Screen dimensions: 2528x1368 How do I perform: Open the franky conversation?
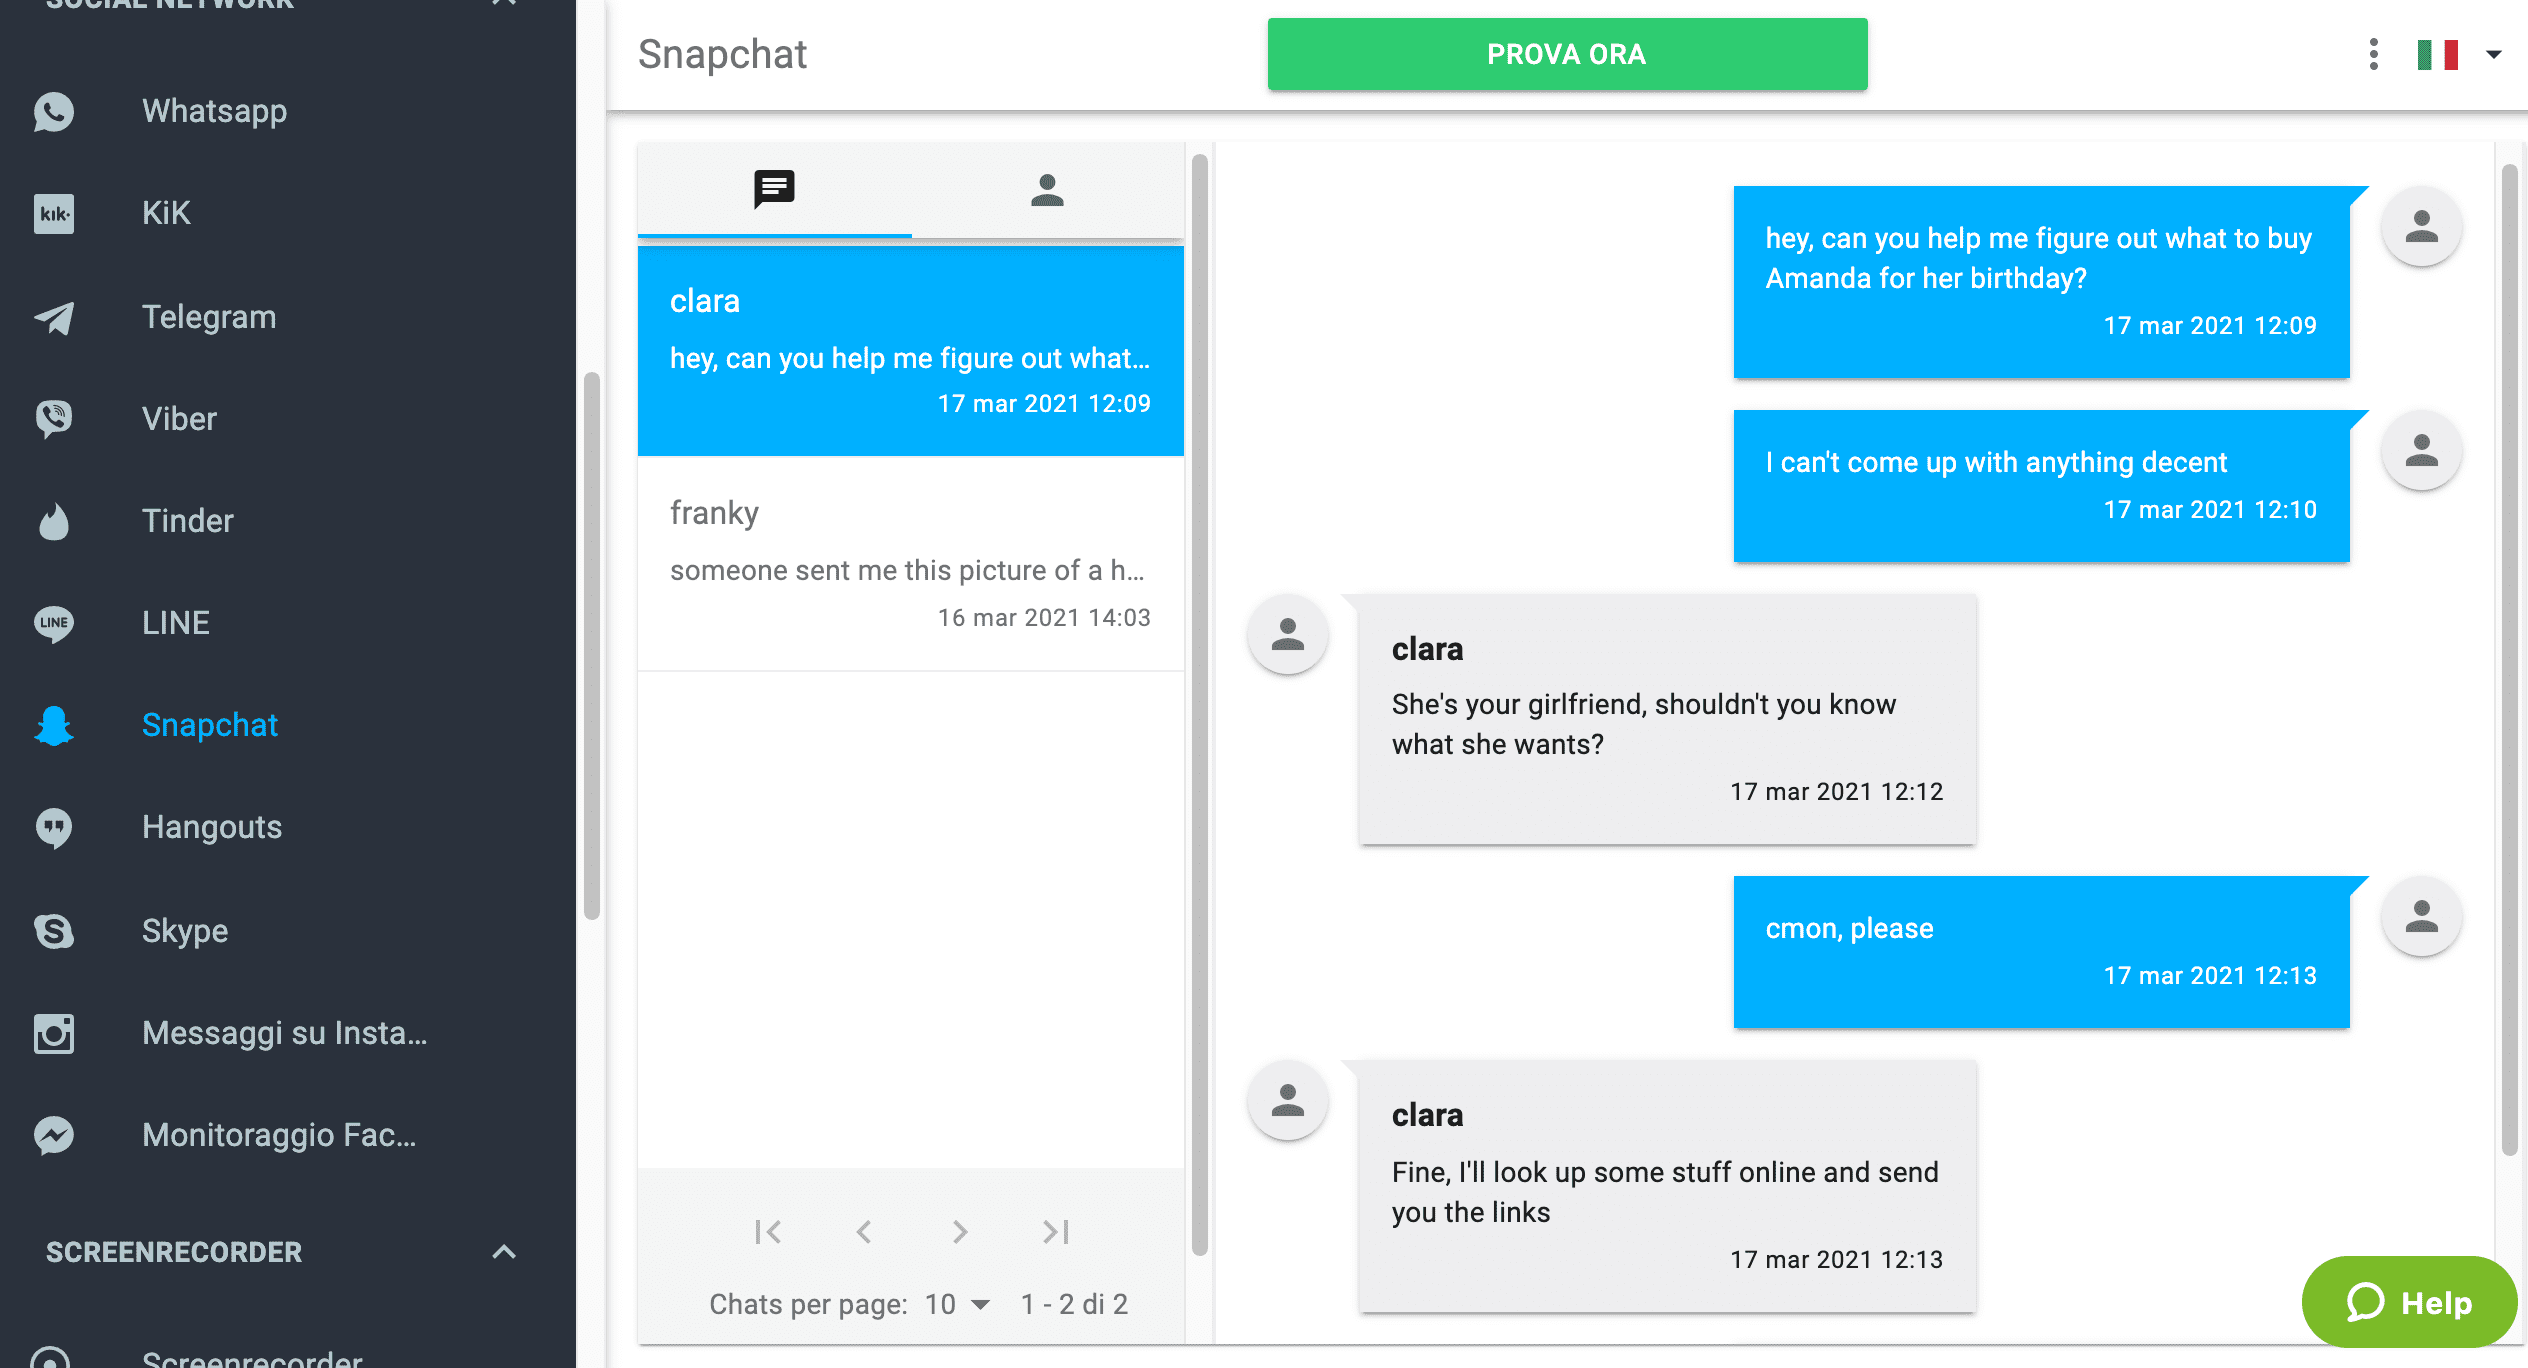coord(910,564)
